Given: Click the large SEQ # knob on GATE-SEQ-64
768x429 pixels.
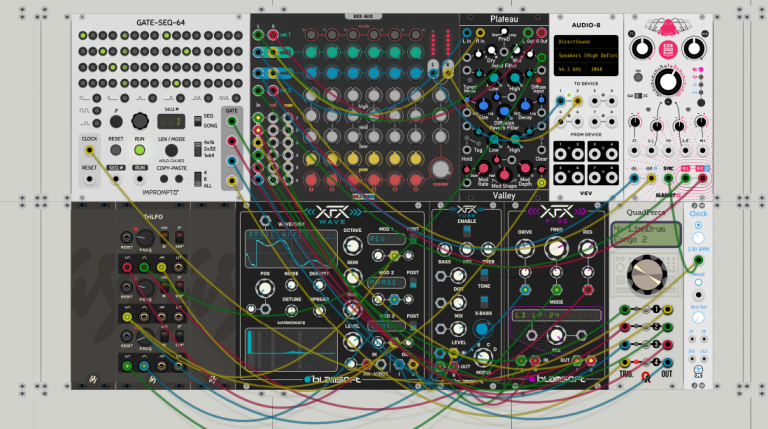Looking at the screenshot, I should (140, 120).
